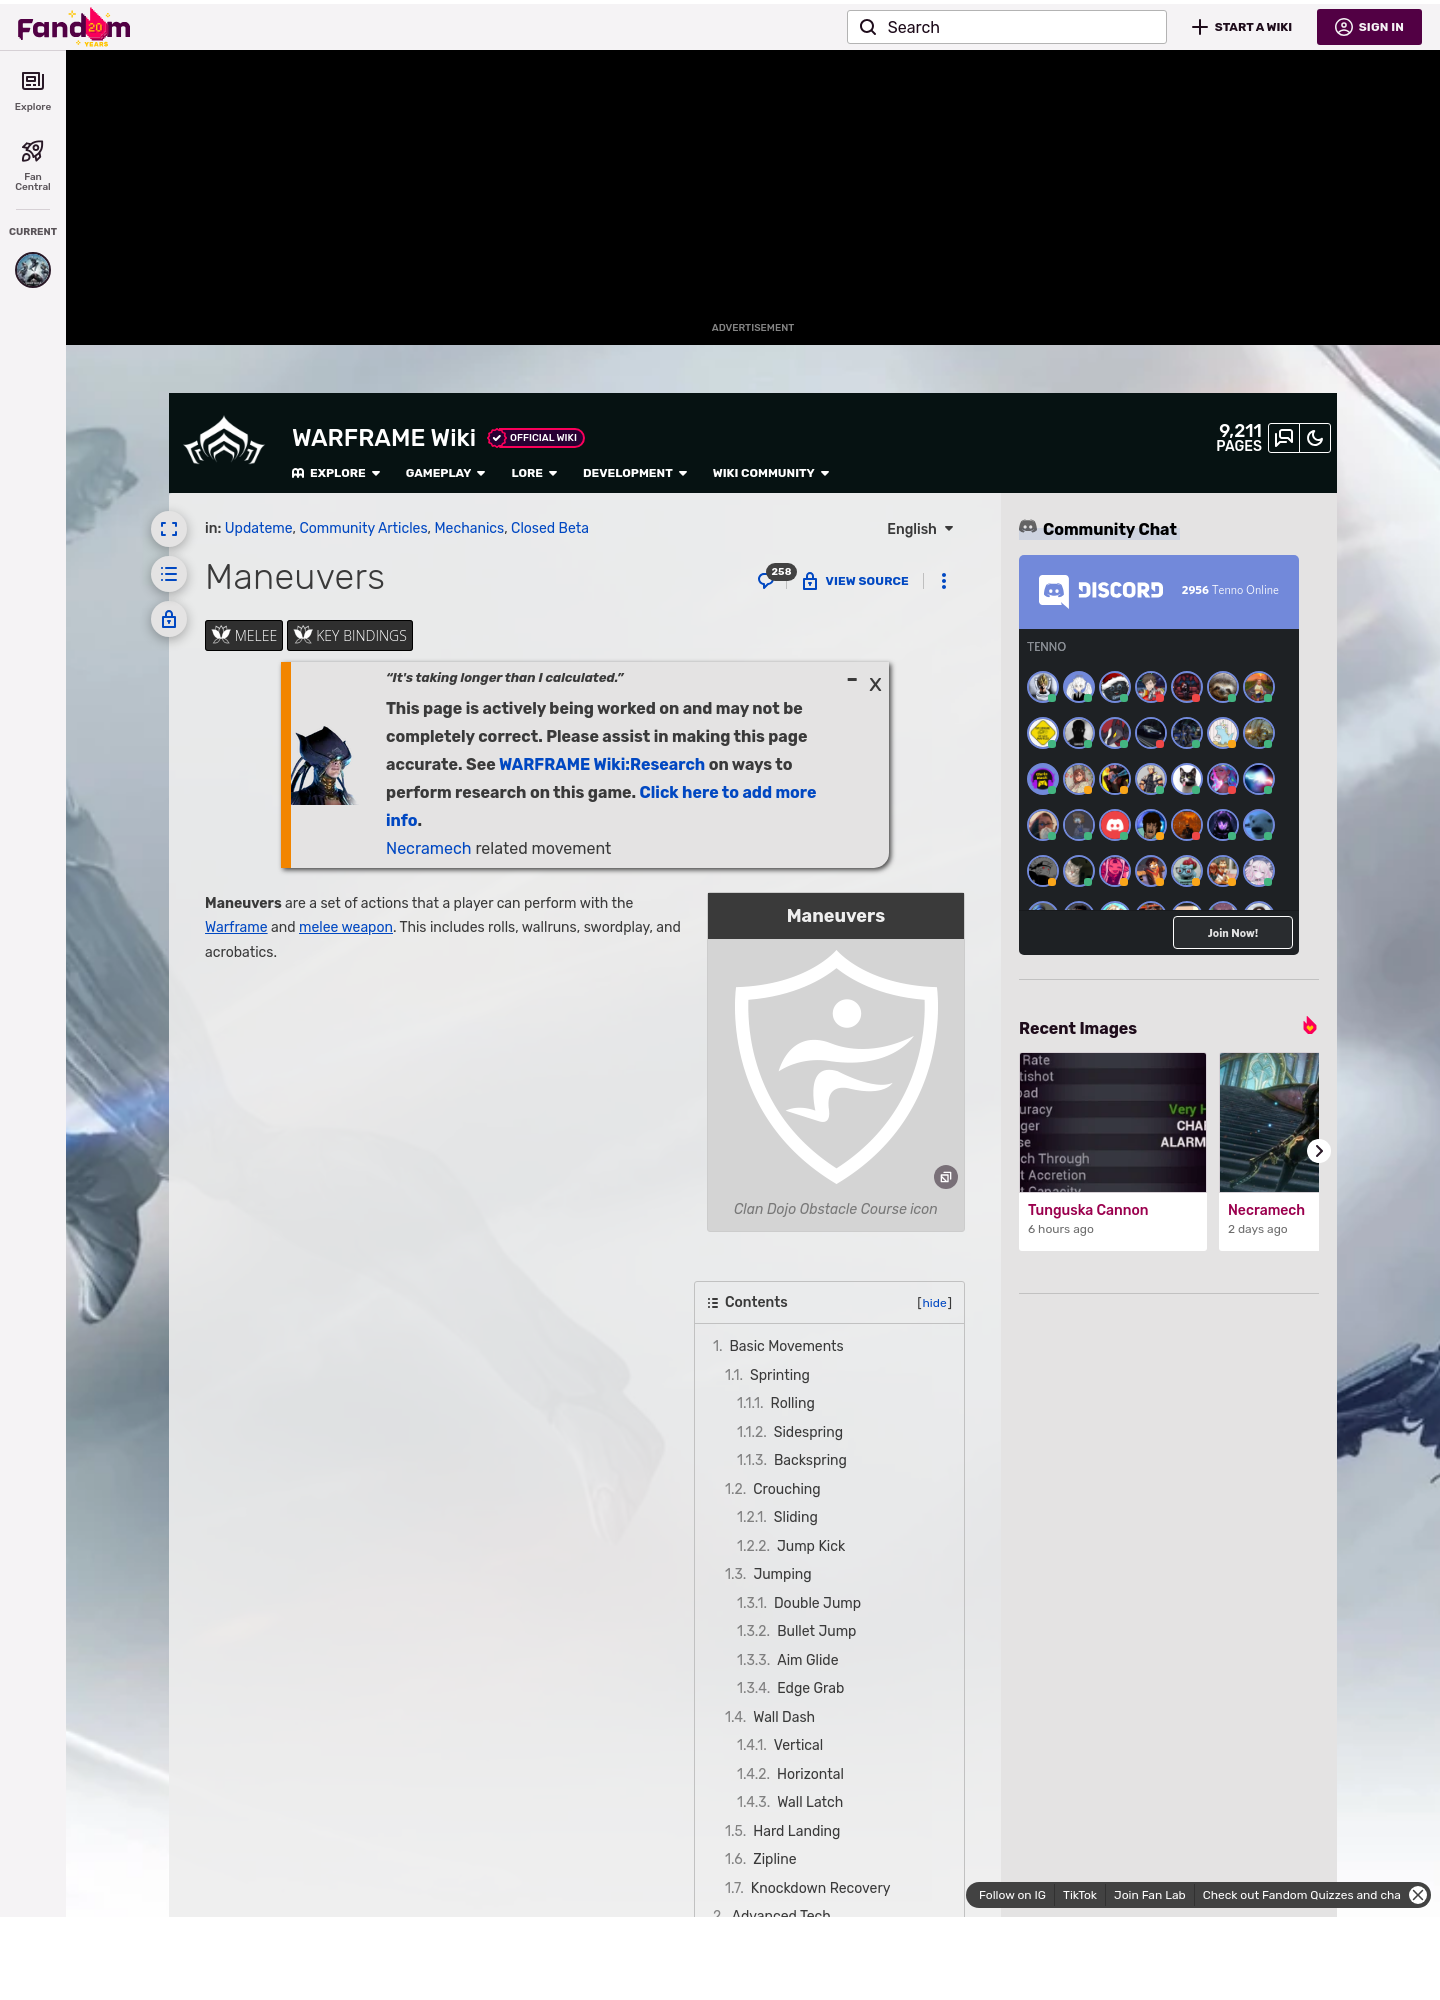This screenshot has height=2000, width=1440.
Task: Close the bottom Fandom notification bar
Action: [1418, 1895]
